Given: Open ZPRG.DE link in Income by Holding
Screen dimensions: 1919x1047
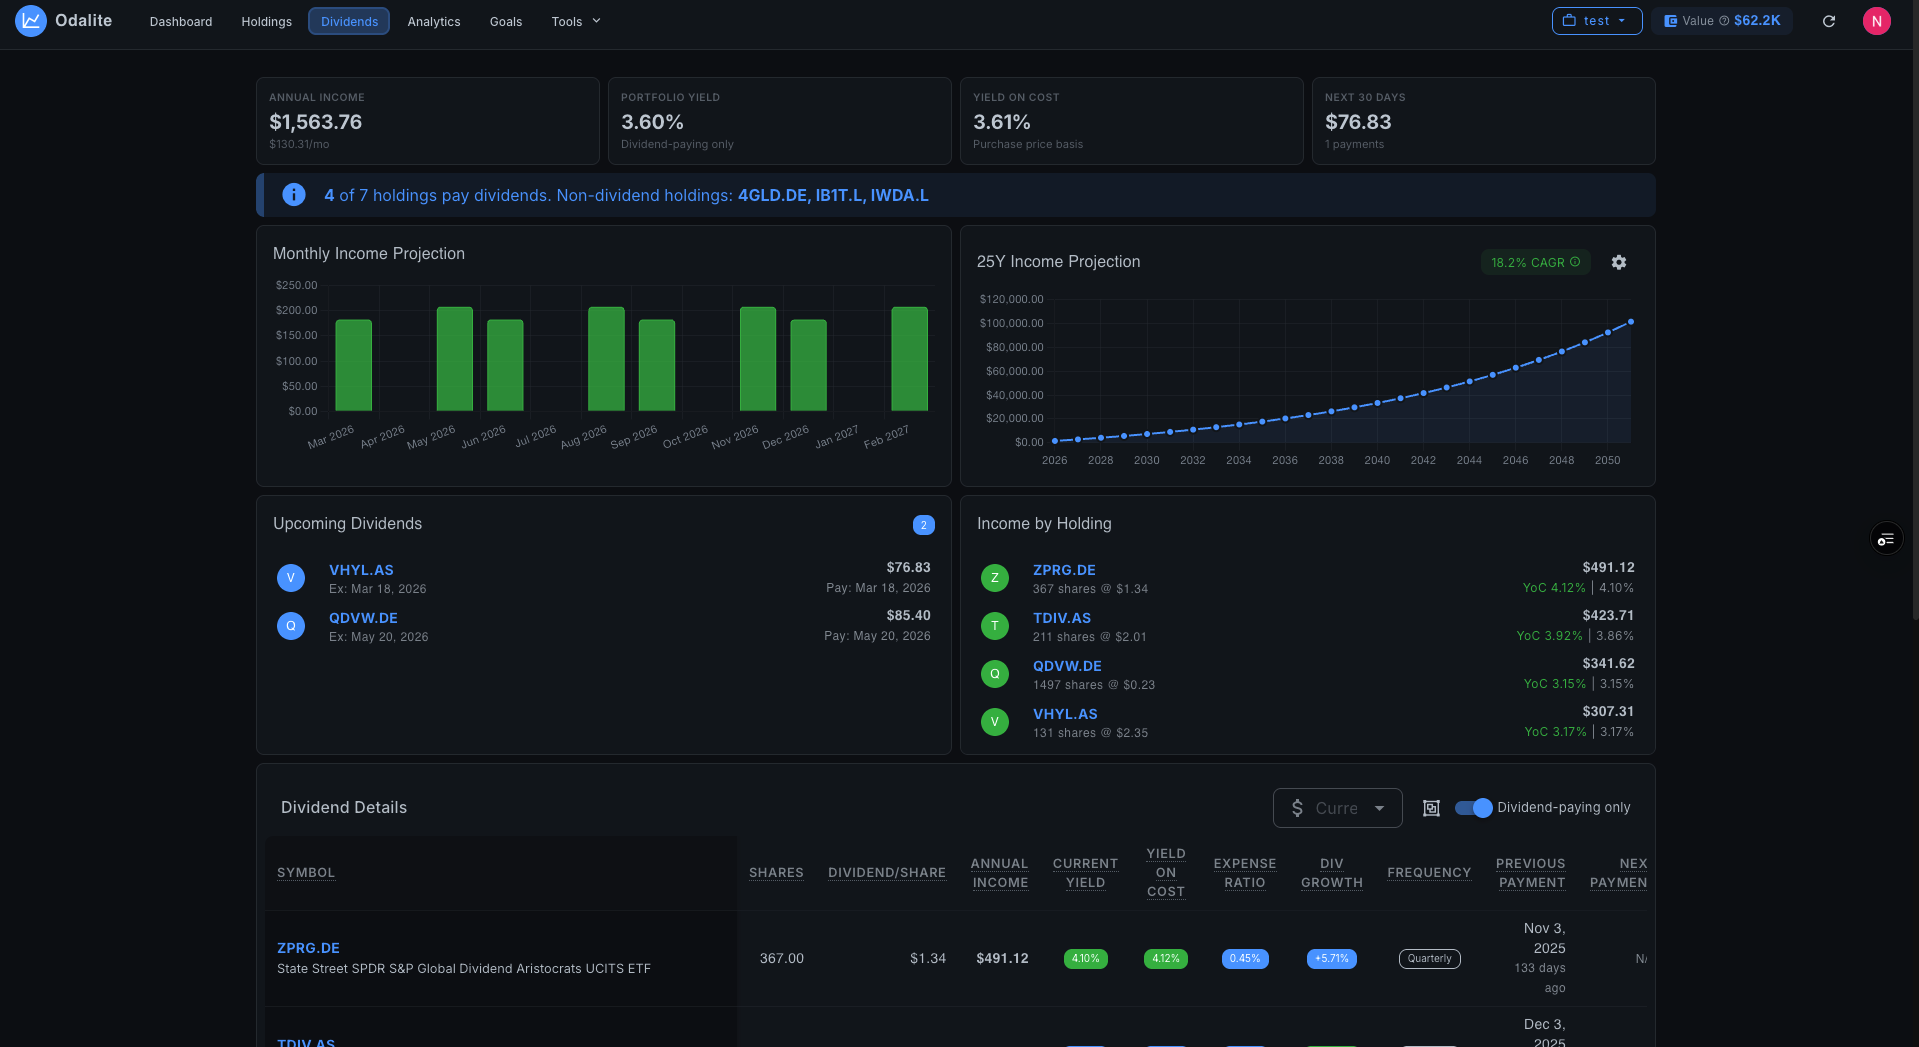Looking at the screenshot, I should coord(1064,570).
